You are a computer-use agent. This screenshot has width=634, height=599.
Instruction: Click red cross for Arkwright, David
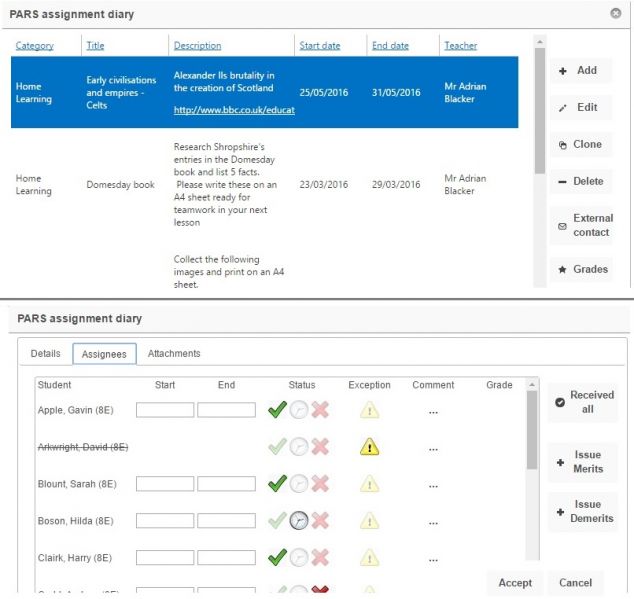(320, 447)
